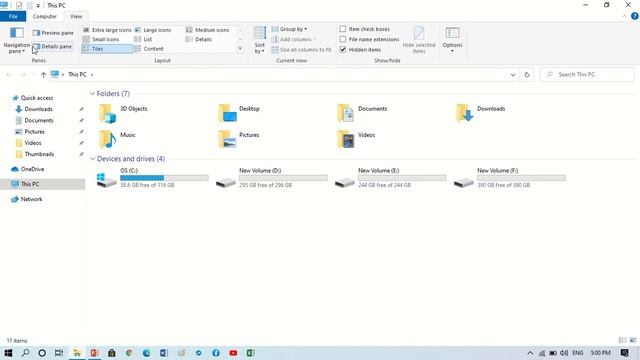Enable Item check boxes
640x360 pixels.
[343, 29]
